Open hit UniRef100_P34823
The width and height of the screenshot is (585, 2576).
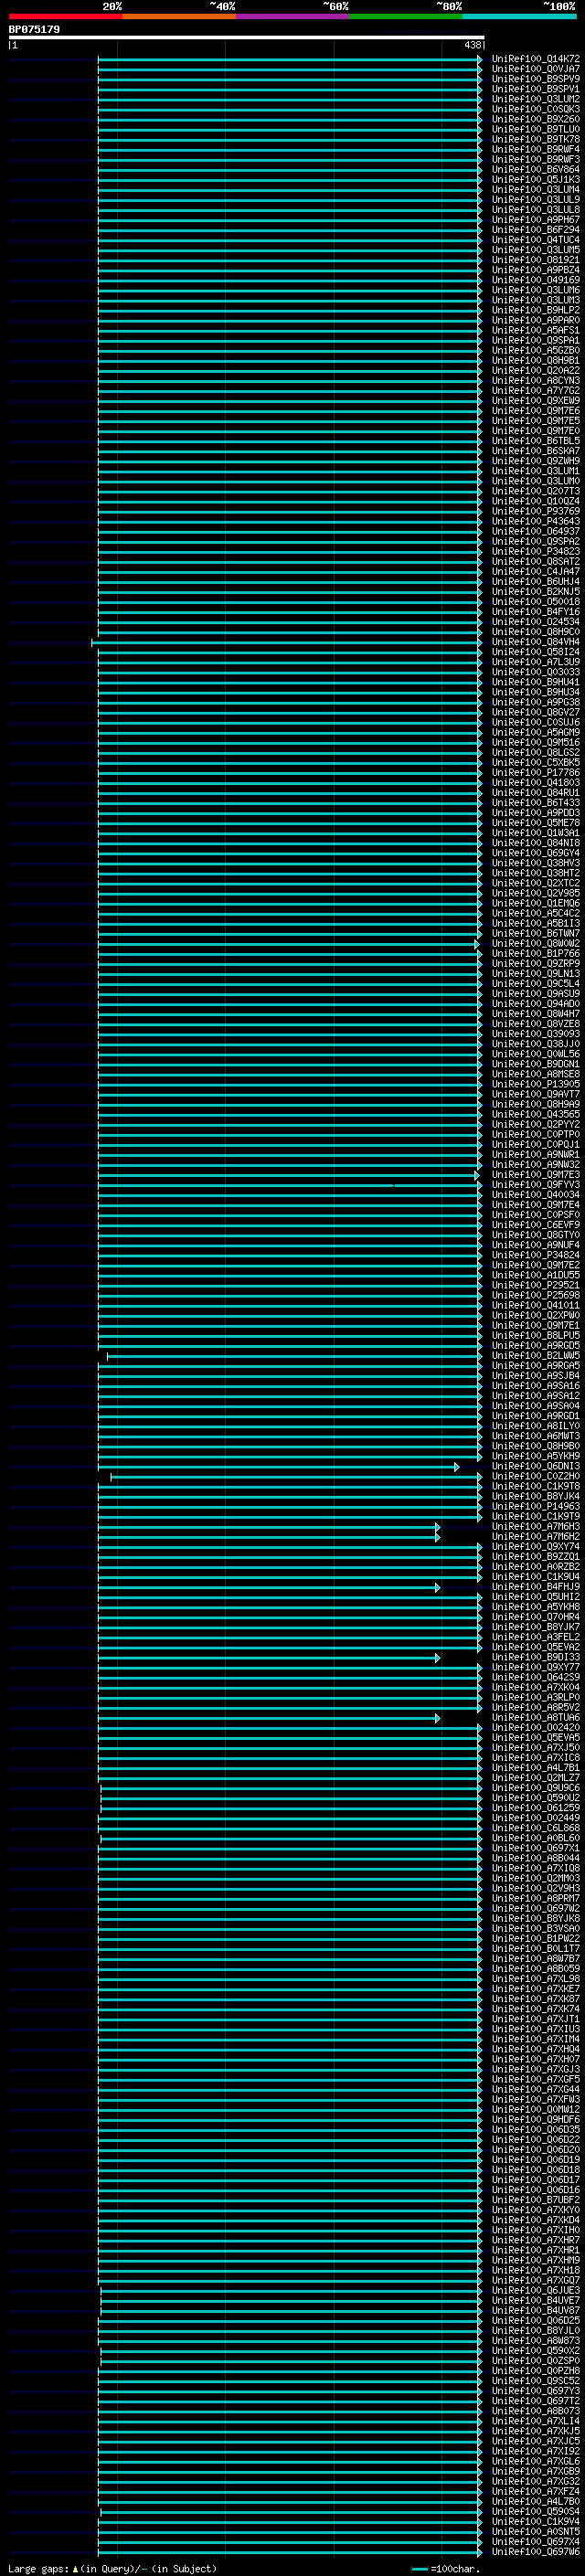[x=536, y=552]
